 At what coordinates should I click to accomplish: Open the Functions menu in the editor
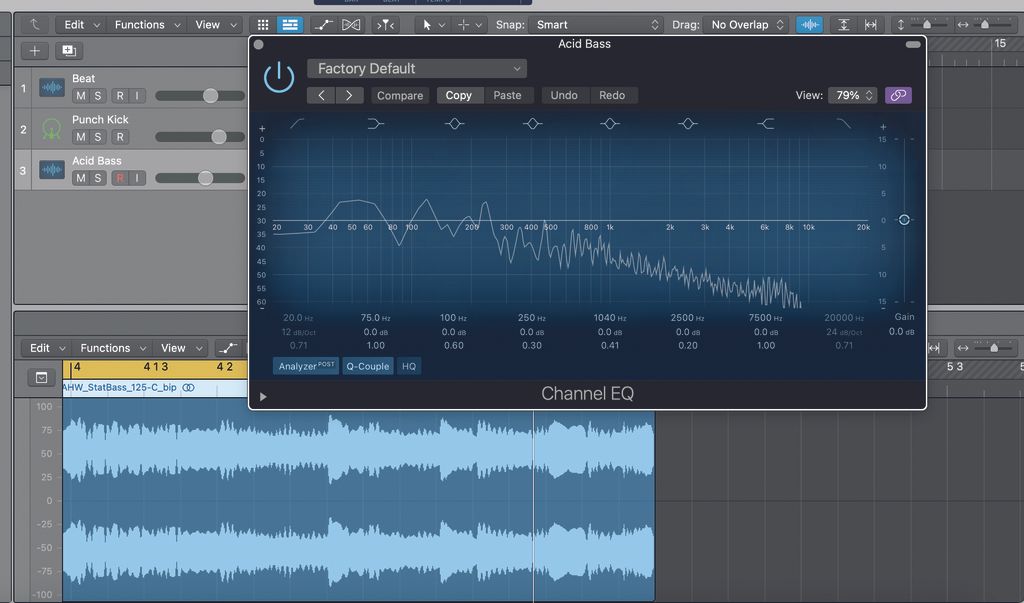point(104,348)
